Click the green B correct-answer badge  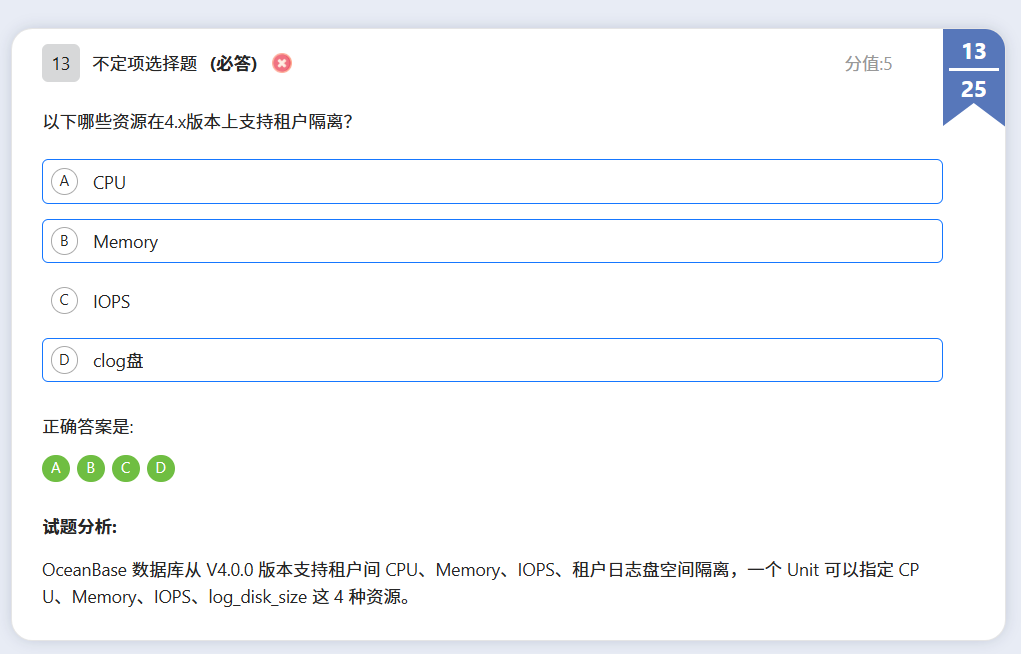[91, 468]
